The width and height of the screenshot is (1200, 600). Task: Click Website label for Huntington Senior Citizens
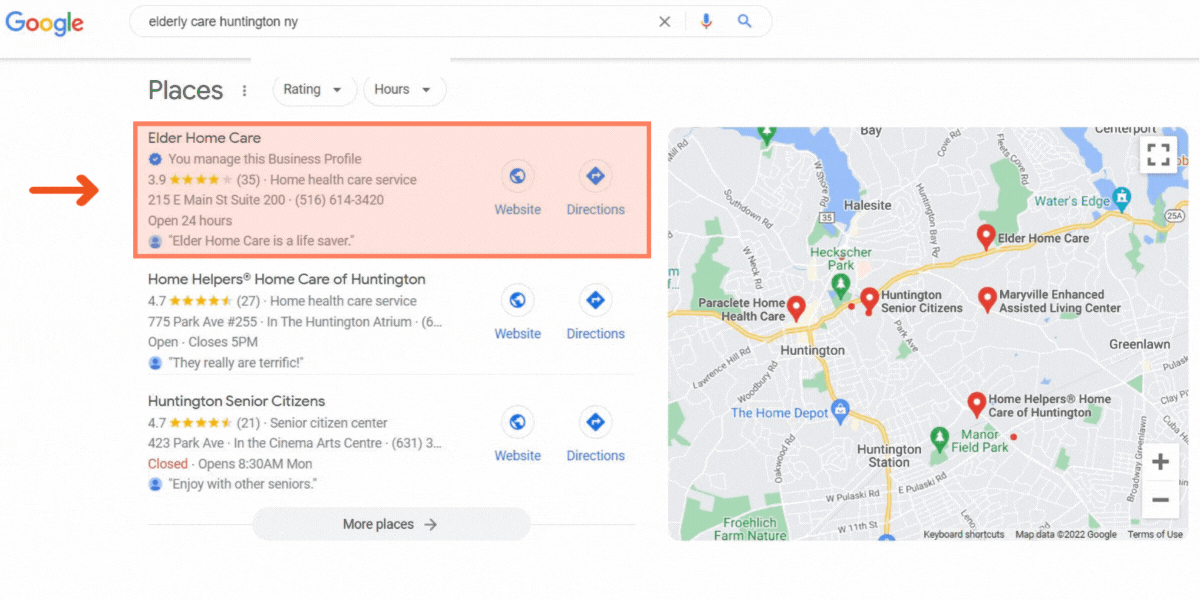[517, 456]
